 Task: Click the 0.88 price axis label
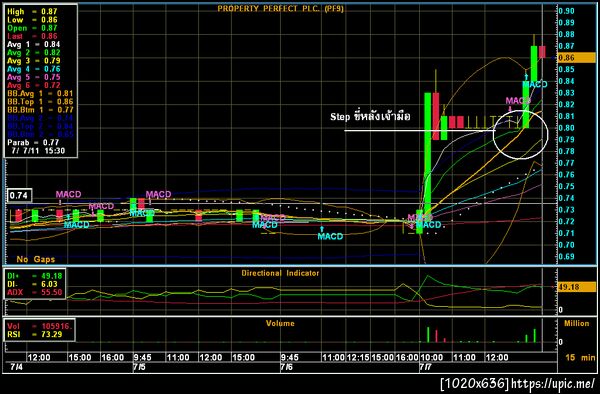[x=566, y=34]
